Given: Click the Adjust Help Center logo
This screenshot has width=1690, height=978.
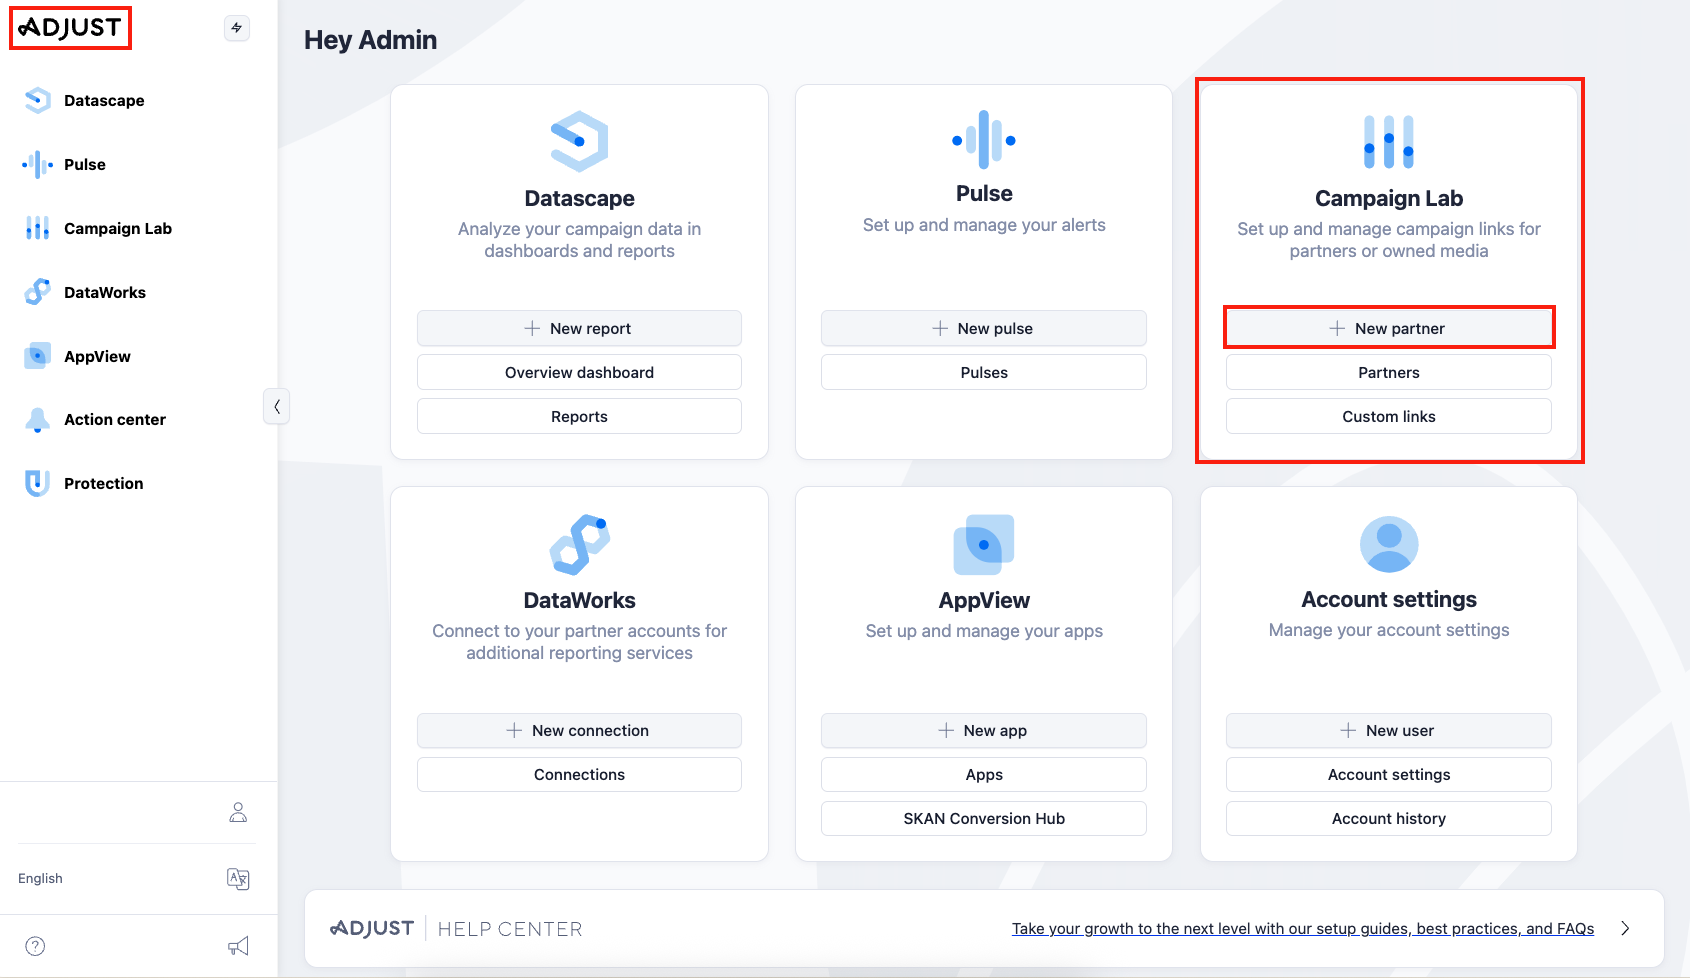Looking at the screenshot, I should 456,929.
